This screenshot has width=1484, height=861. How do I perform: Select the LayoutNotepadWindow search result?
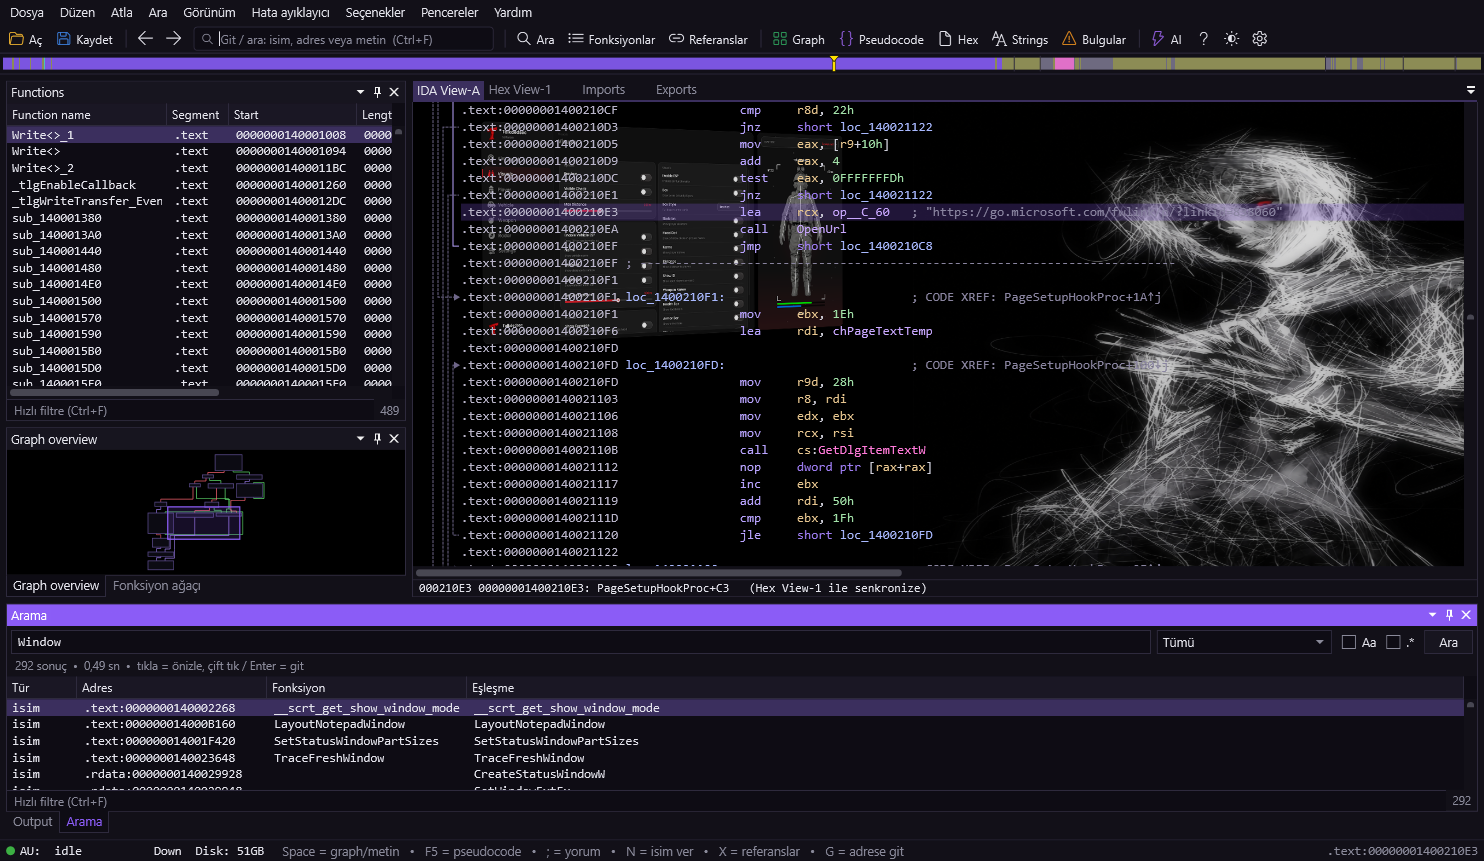click(735, 724)
